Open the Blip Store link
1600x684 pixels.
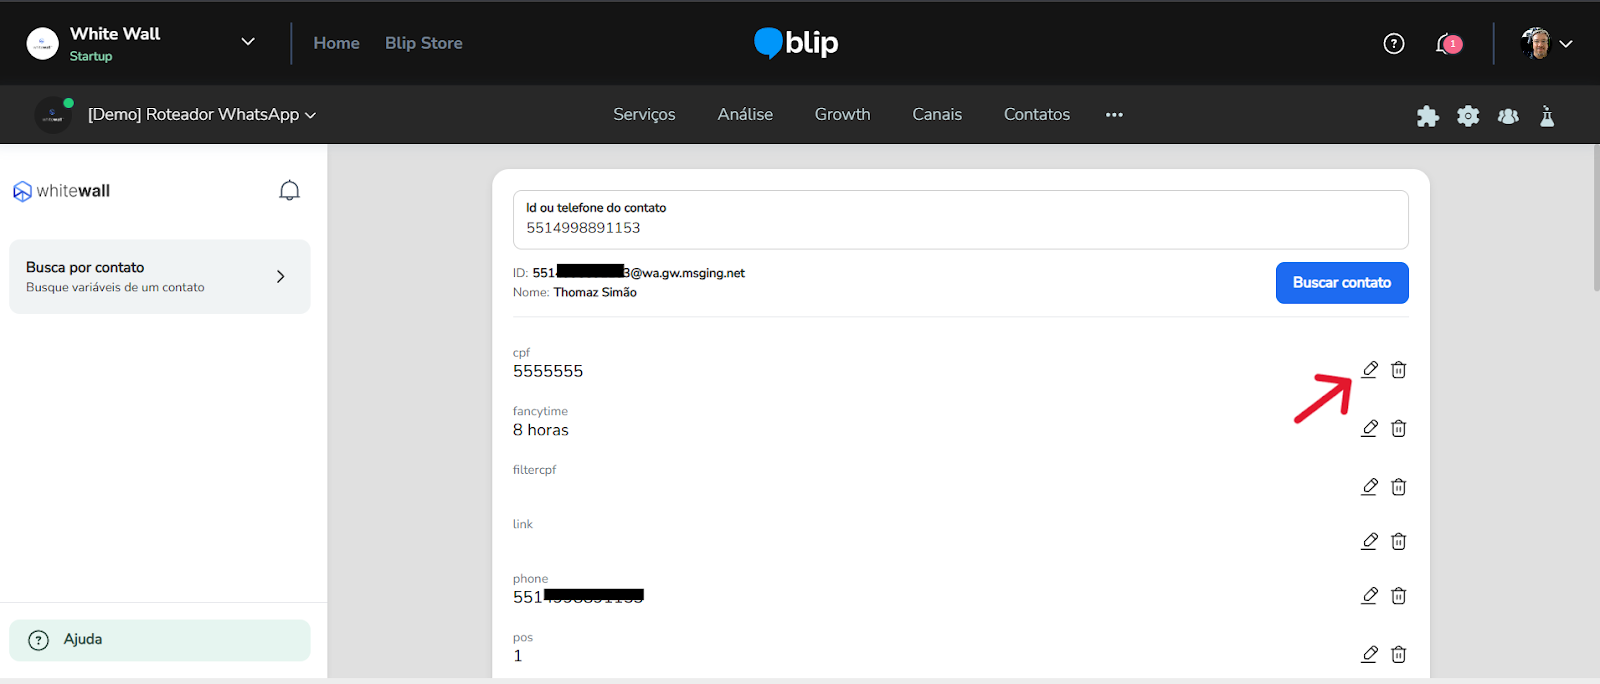pos(423,43)
